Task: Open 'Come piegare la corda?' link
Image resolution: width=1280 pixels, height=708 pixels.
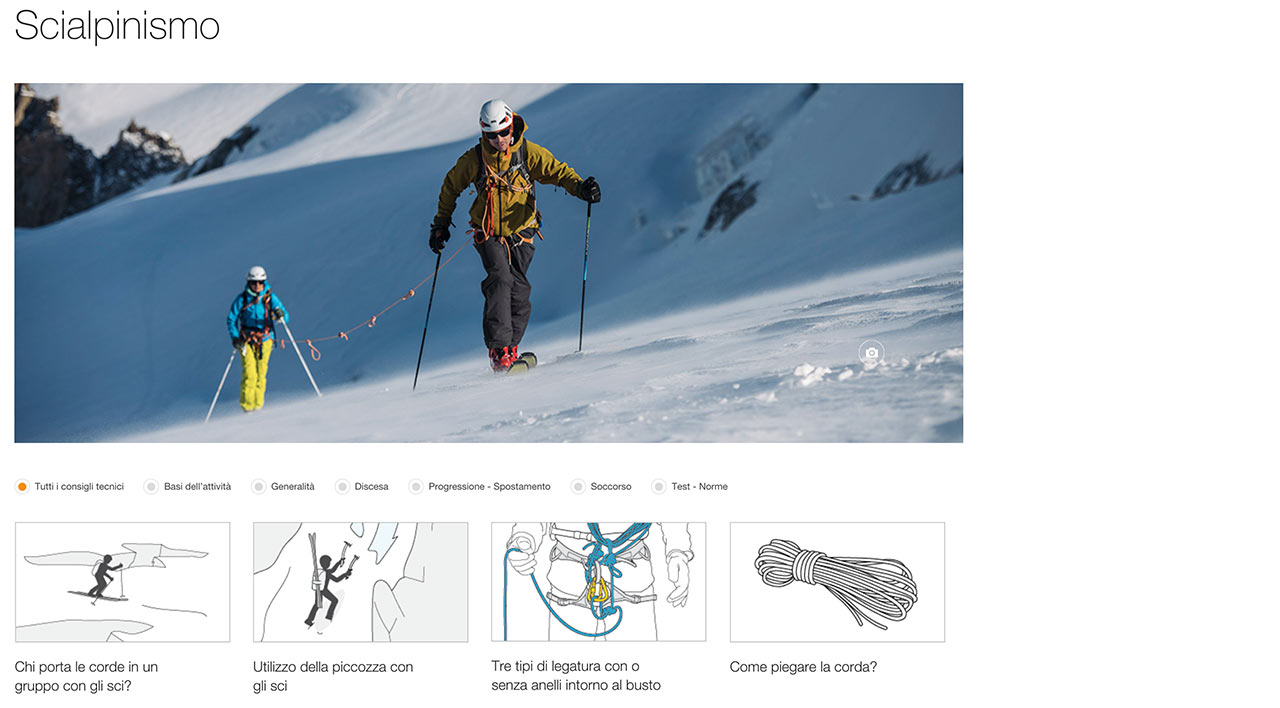Action: click(x=803, y=667)
